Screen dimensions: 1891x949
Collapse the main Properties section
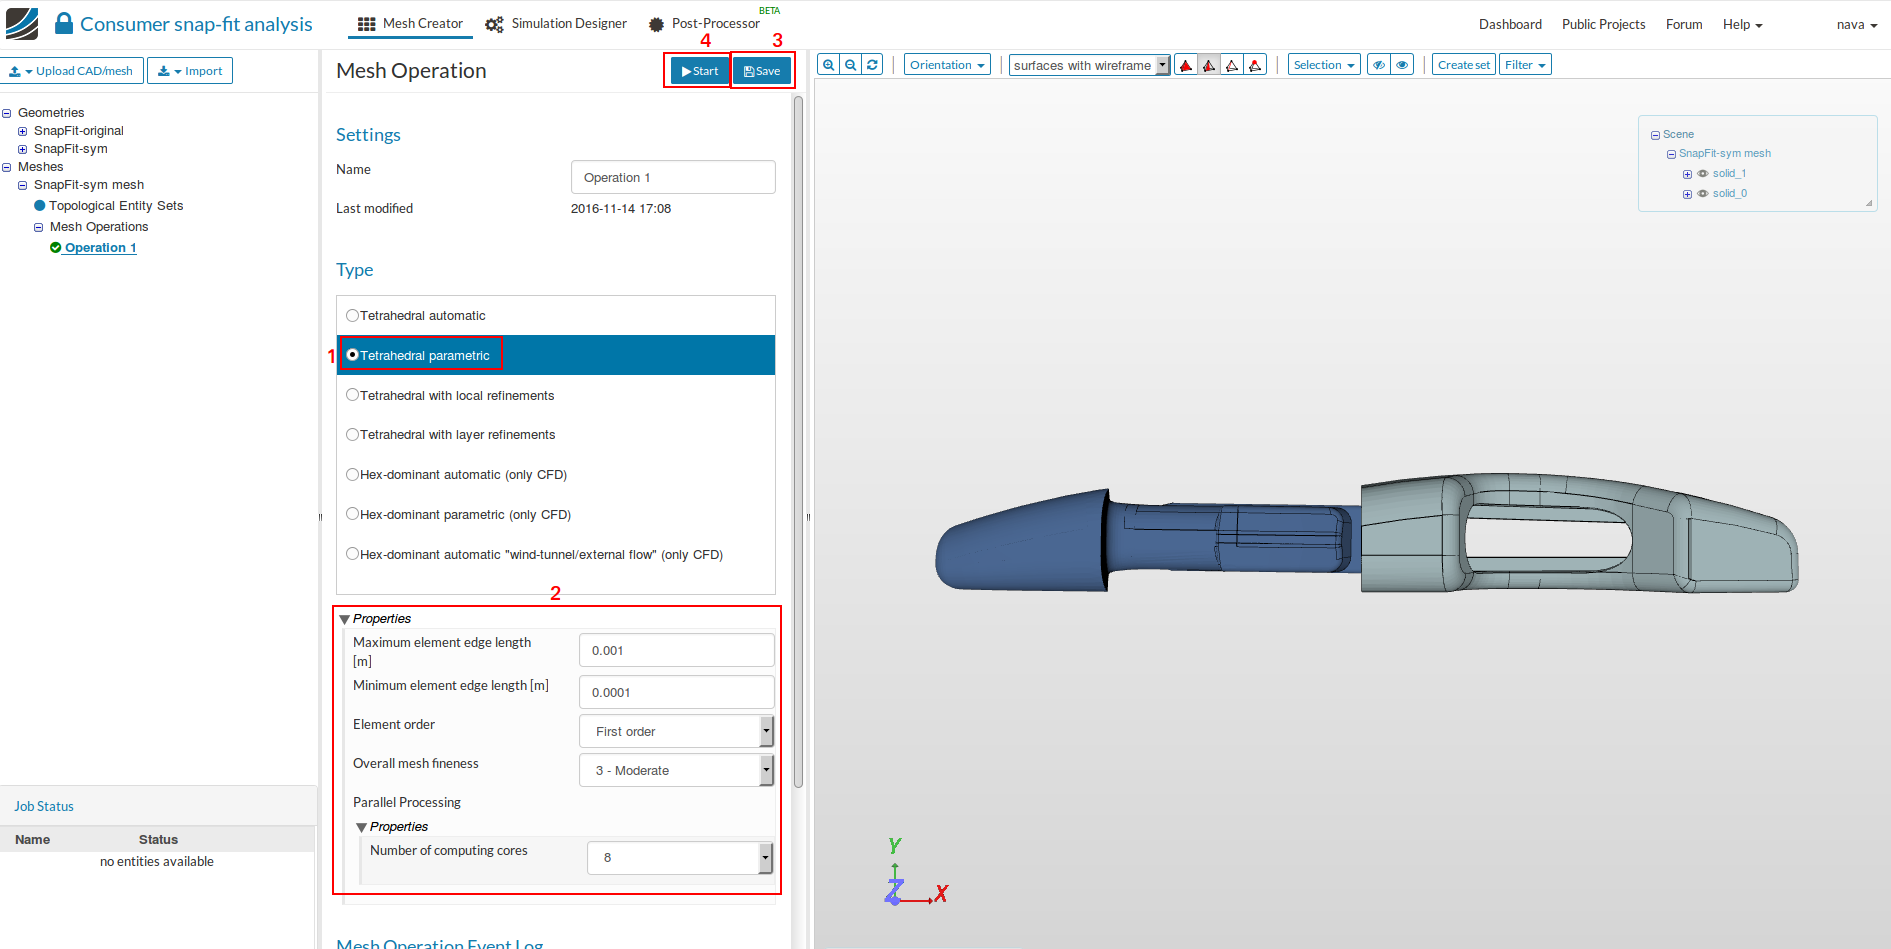(x=344, y=619)
